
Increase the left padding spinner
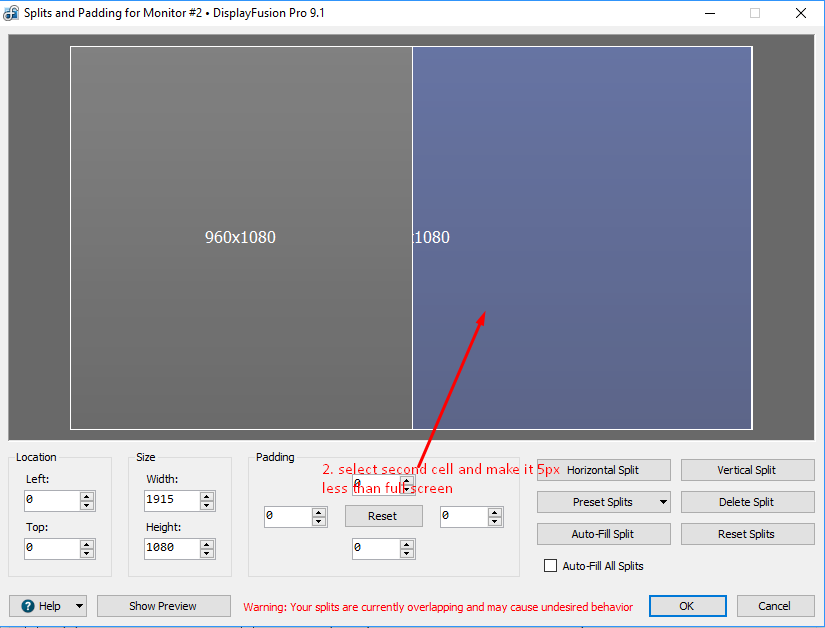click(319, 512)
